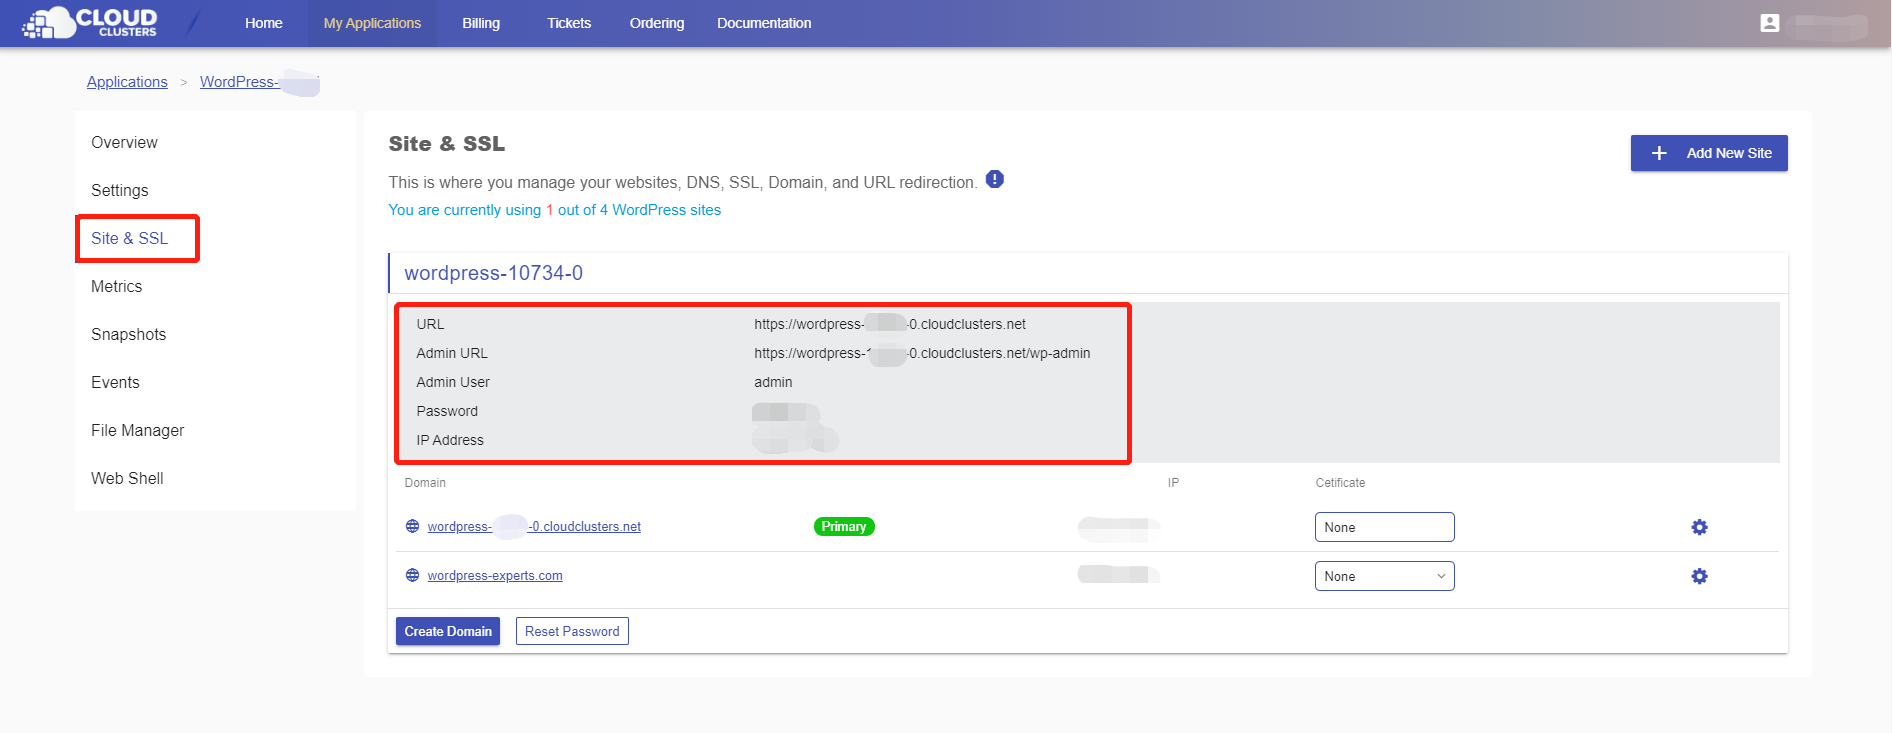Click plus icon on Add New Site
The width and height of the screenshot is (1892, 733).
click(x=1659, y=153)
